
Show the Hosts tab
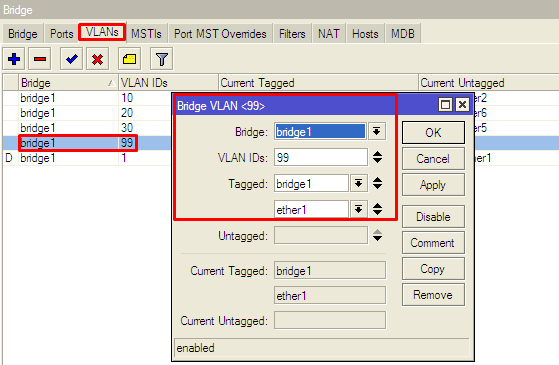click(x=365, y=34)
